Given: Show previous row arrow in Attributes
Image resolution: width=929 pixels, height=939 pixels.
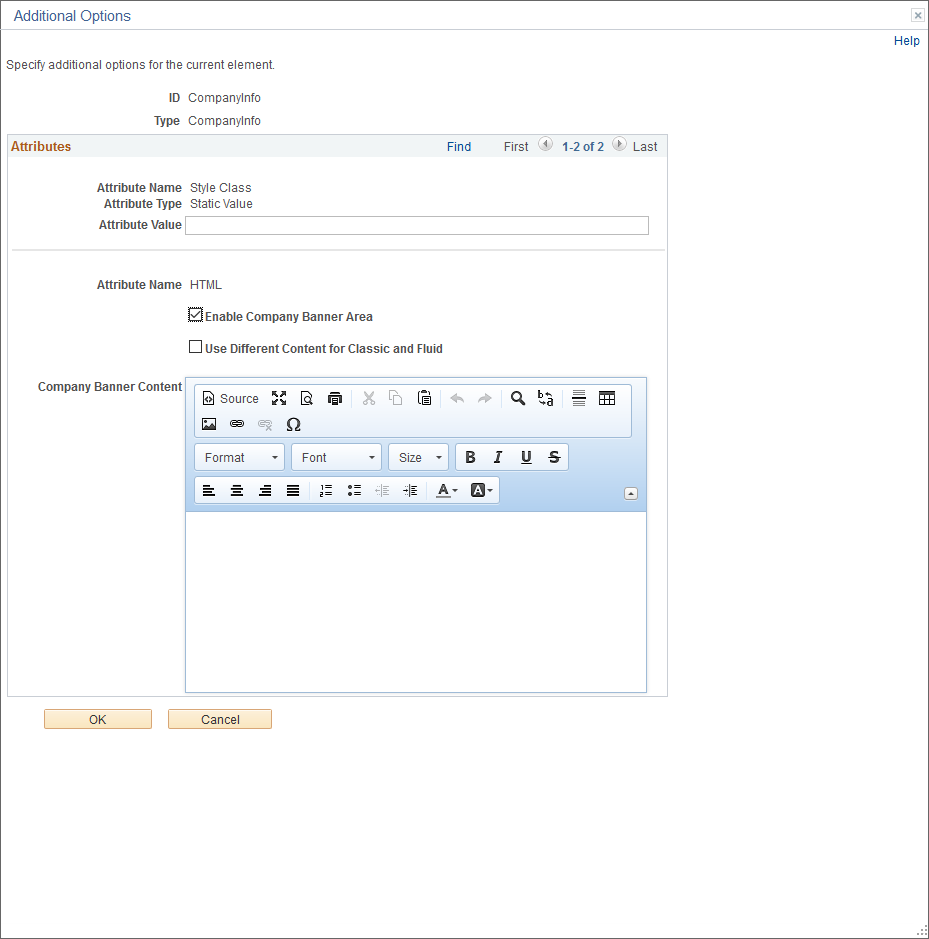Looking at the screenshot, I should pos(545,144).
